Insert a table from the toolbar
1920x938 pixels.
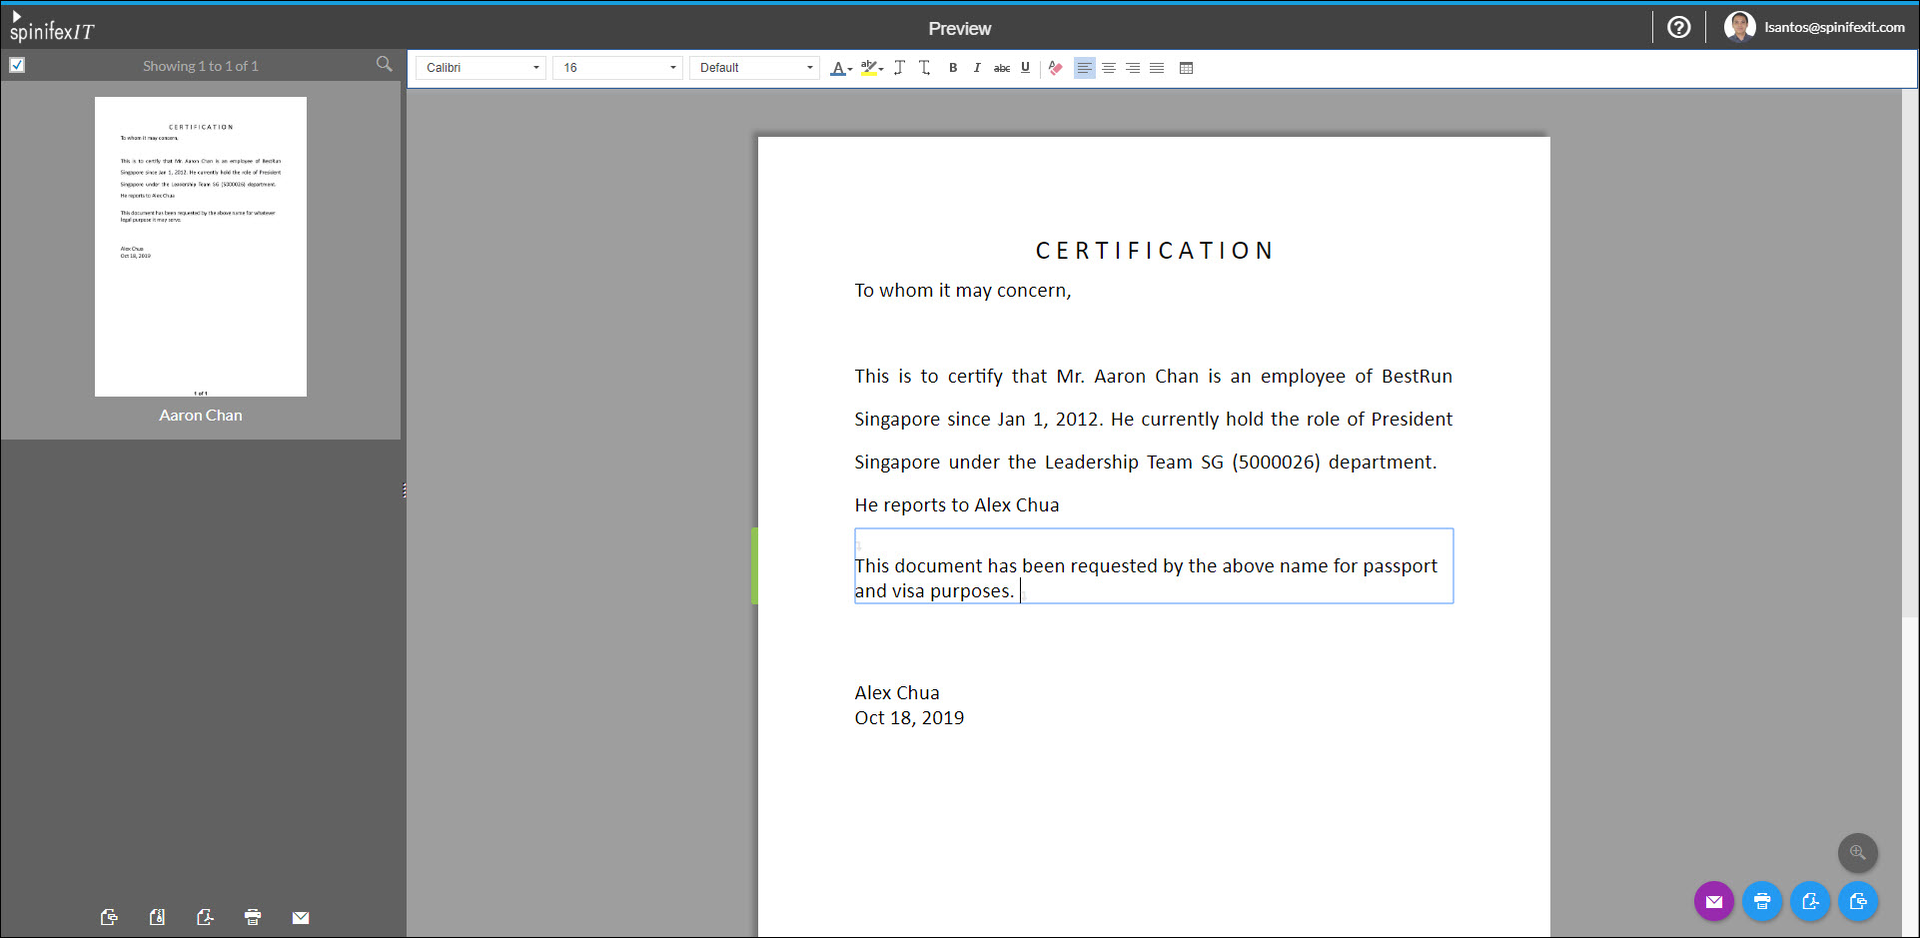click(1186, 68)
